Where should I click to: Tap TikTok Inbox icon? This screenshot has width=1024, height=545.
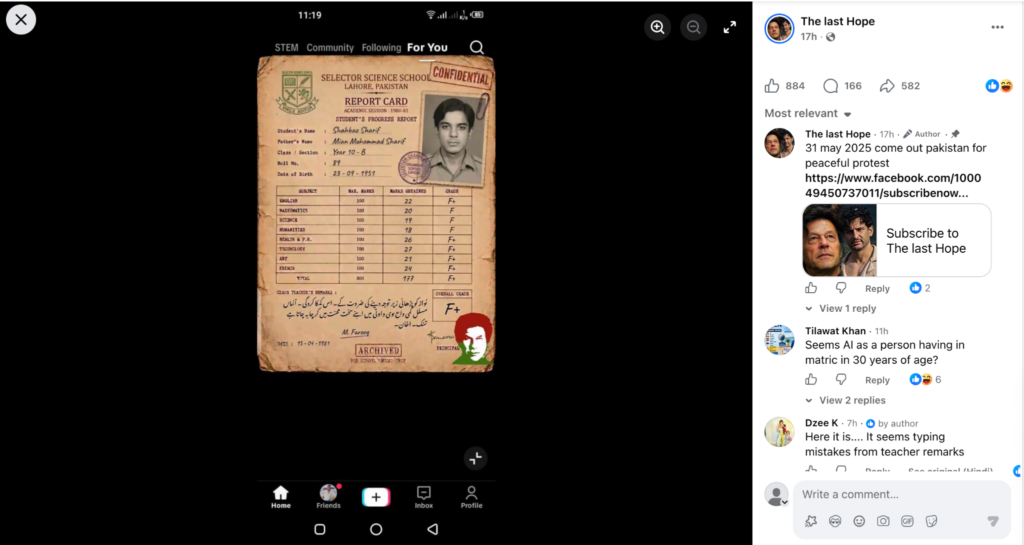click(424, 497)
